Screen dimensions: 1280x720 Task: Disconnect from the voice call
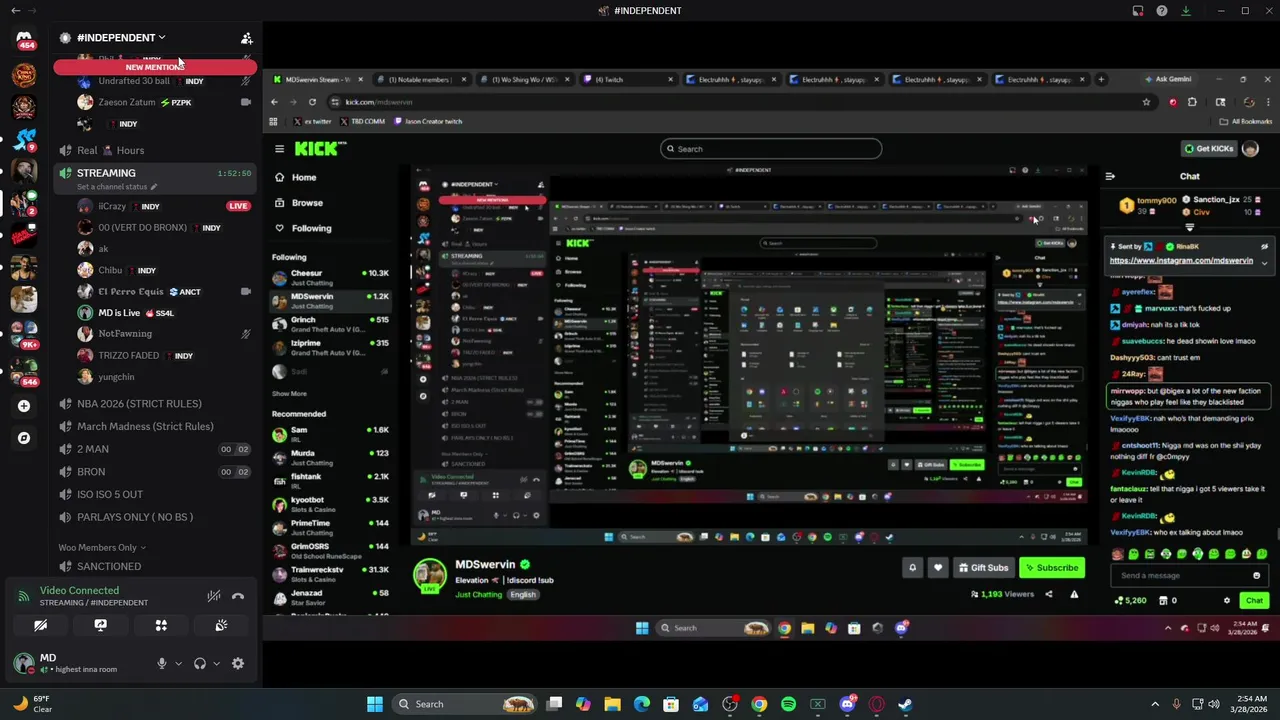click(238, 596)
